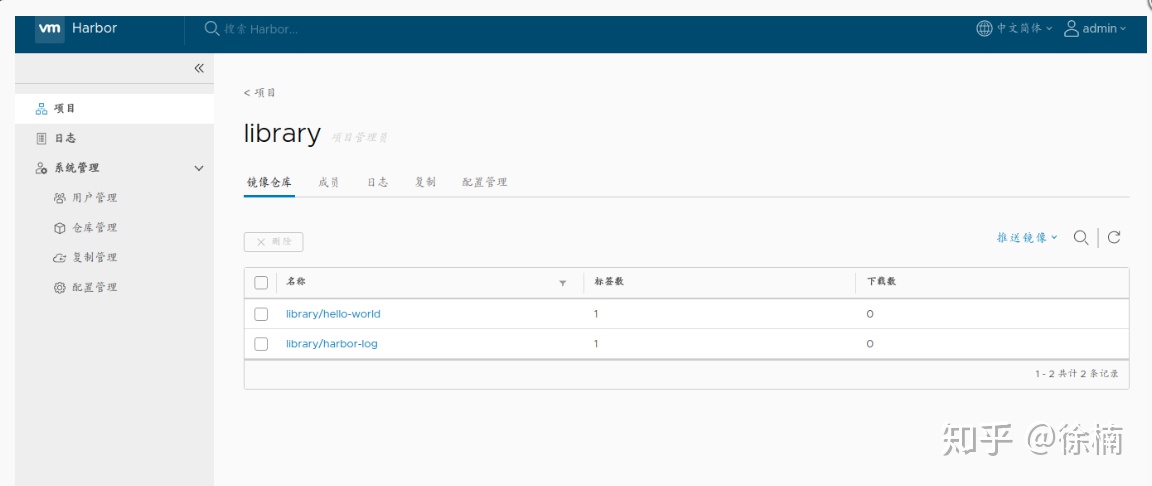Click hello-world's 下载数 value 0
The height and width of the screenshot is (486, 1152).
pyautogui.click(x=870, y=314)
